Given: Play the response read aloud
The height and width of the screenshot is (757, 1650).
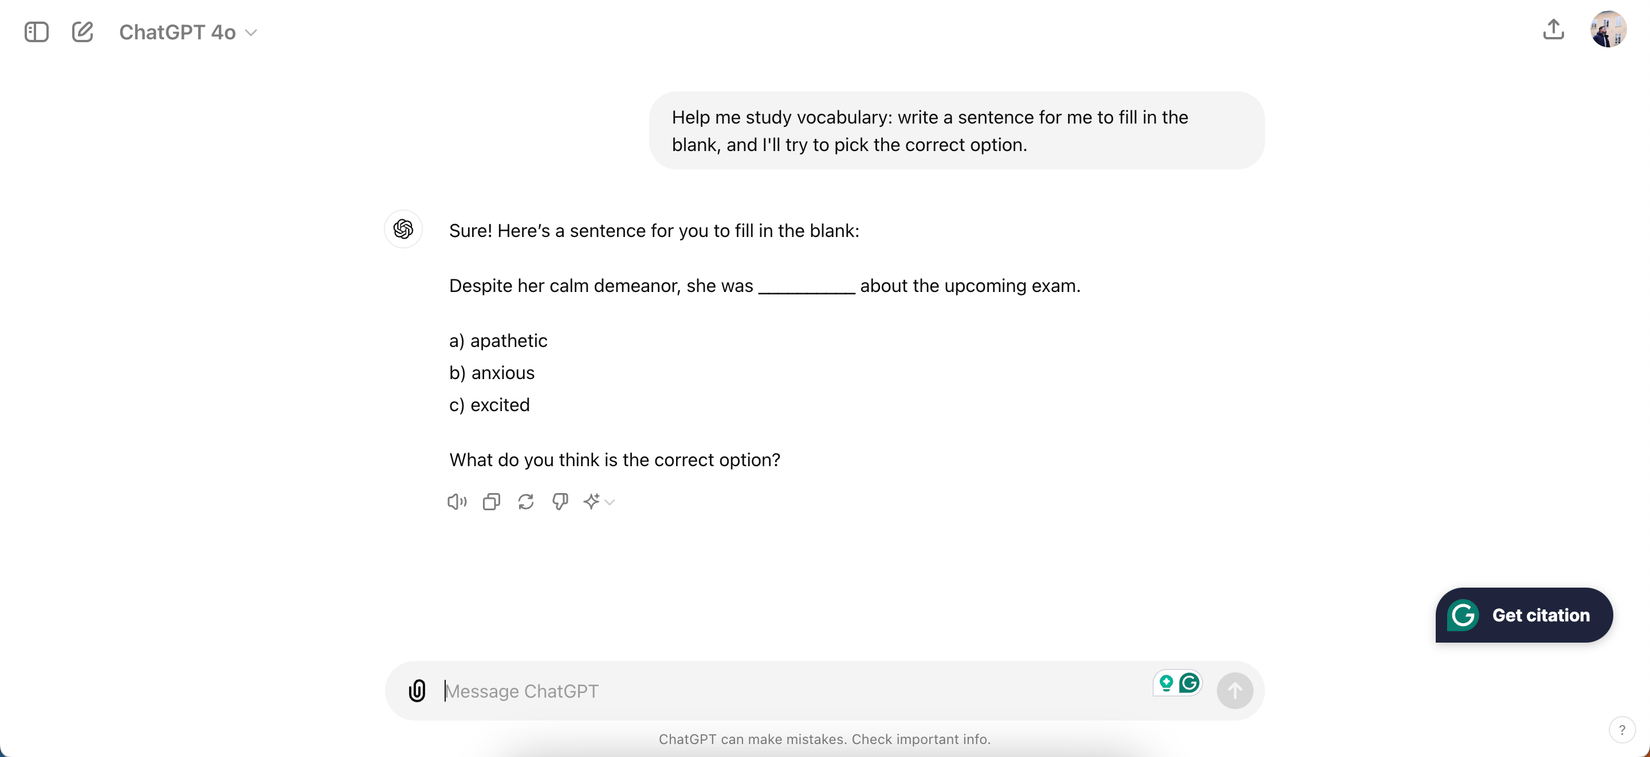Looking at the screenshot, I should (457, 502).
